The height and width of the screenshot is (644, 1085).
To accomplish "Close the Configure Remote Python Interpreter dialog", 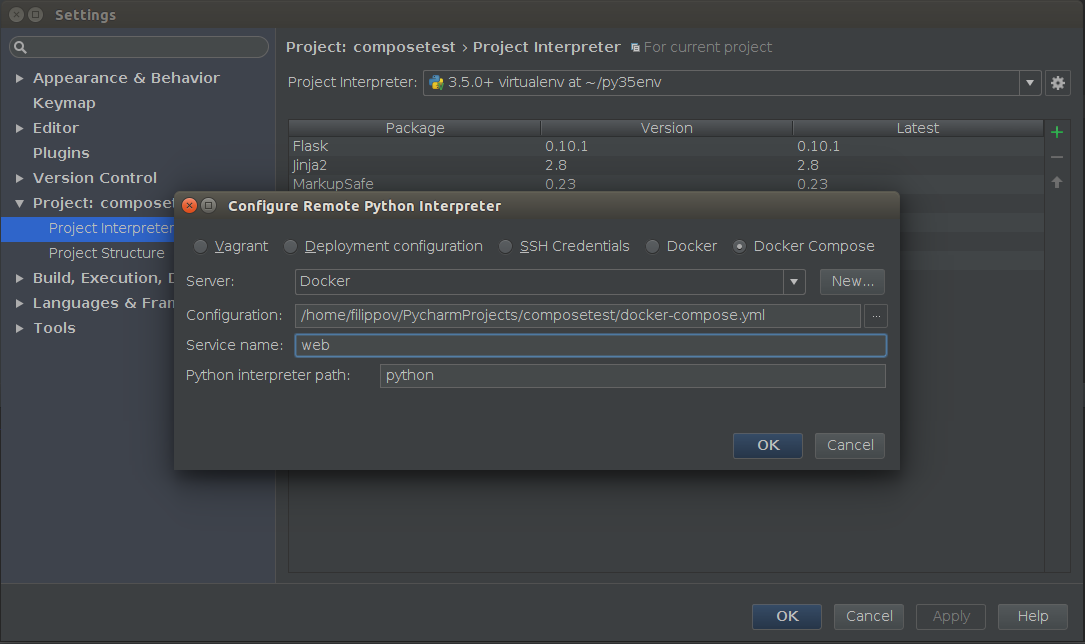I will click(189, 205).
